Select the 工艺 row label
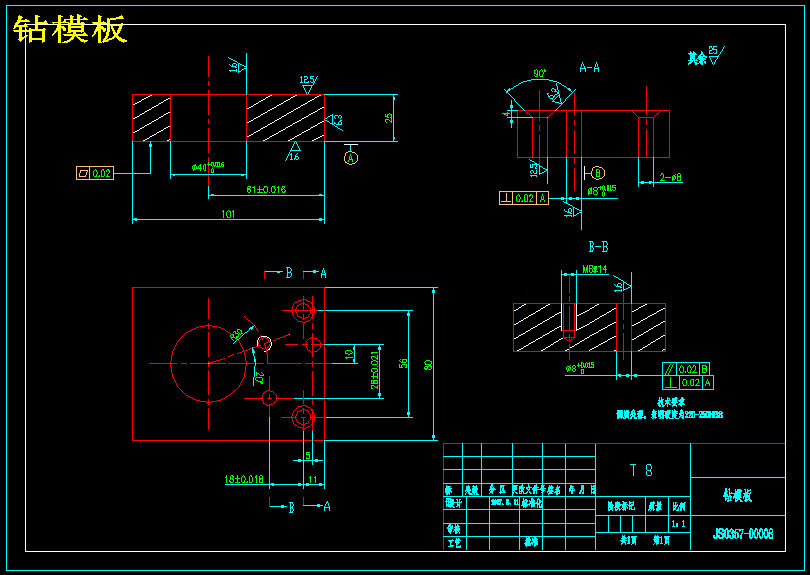810x575 pixels. [x=454, y=543]
